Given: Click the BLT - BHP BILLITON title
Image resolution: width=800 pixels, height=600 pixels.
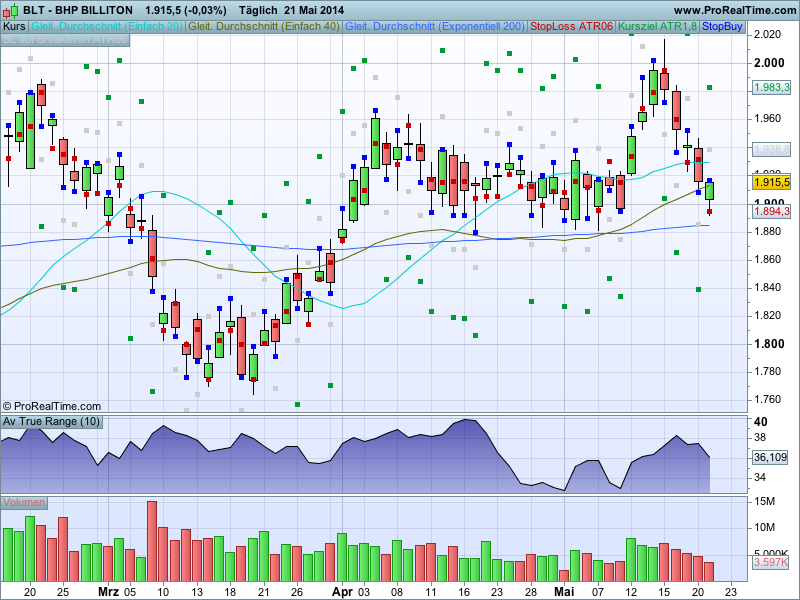Looking at the screenshot, I should [x=78, y=10].
